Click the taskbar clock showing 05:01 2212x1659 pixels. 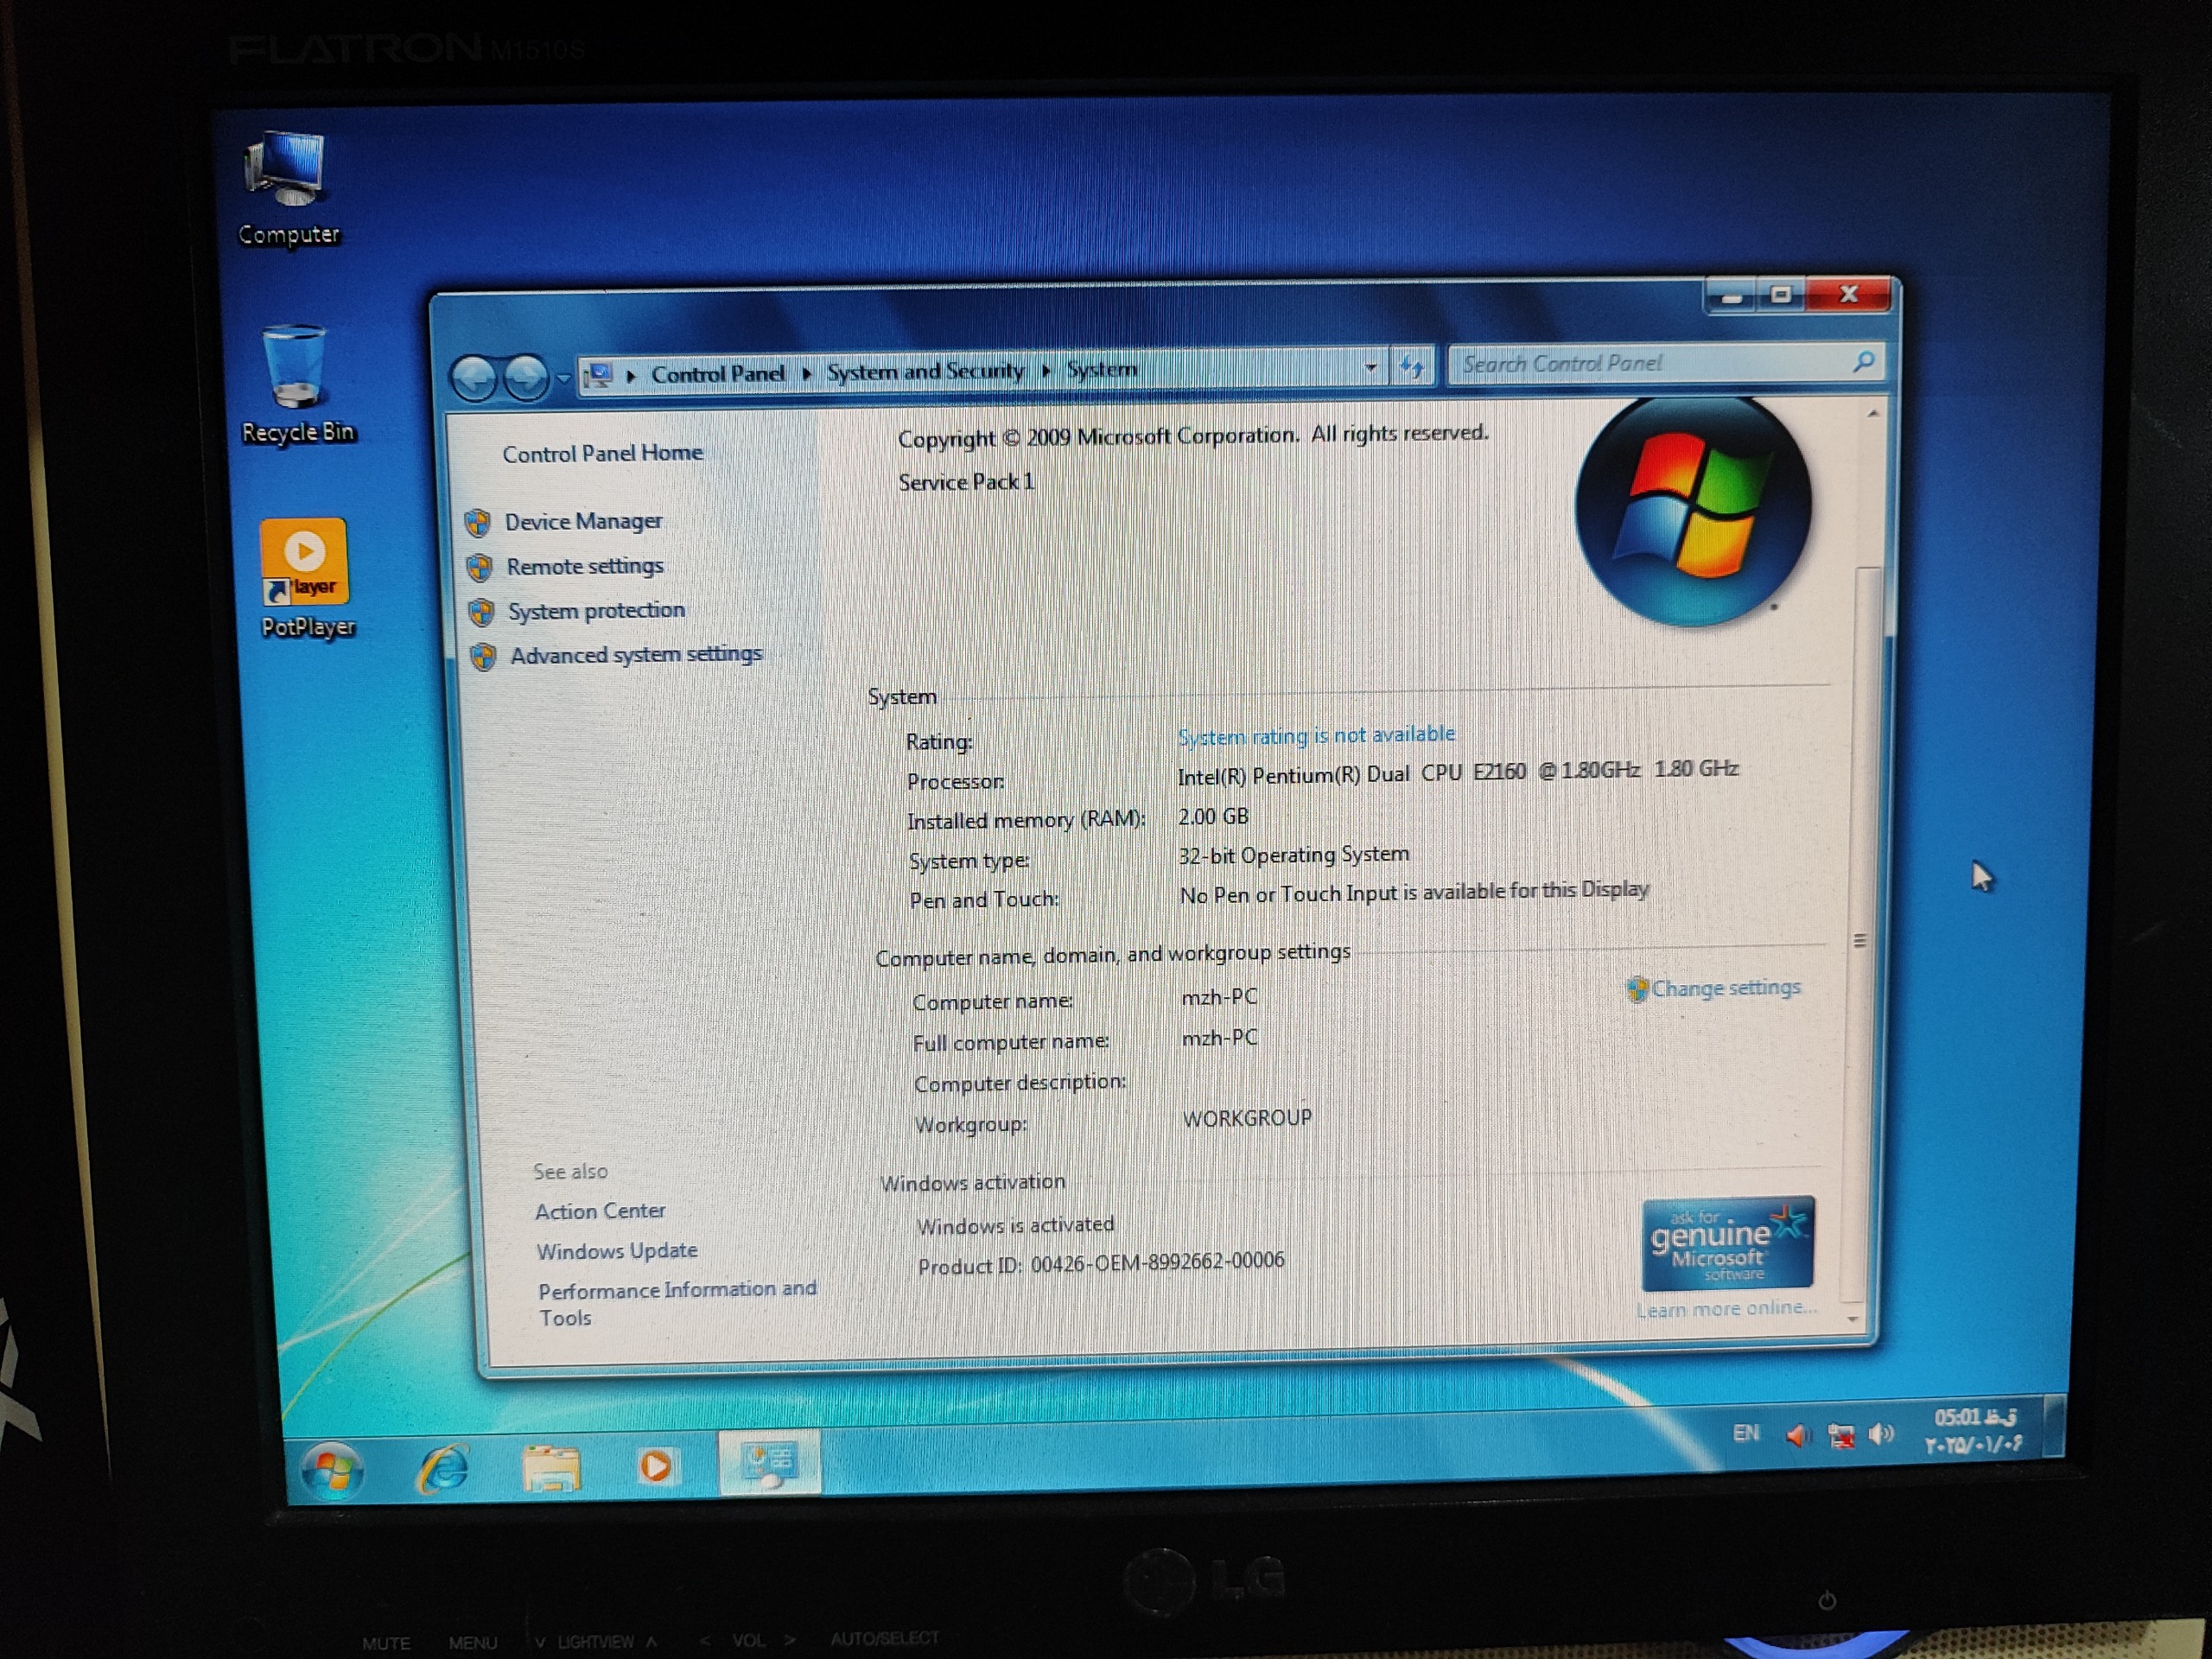(1975, 1430)
